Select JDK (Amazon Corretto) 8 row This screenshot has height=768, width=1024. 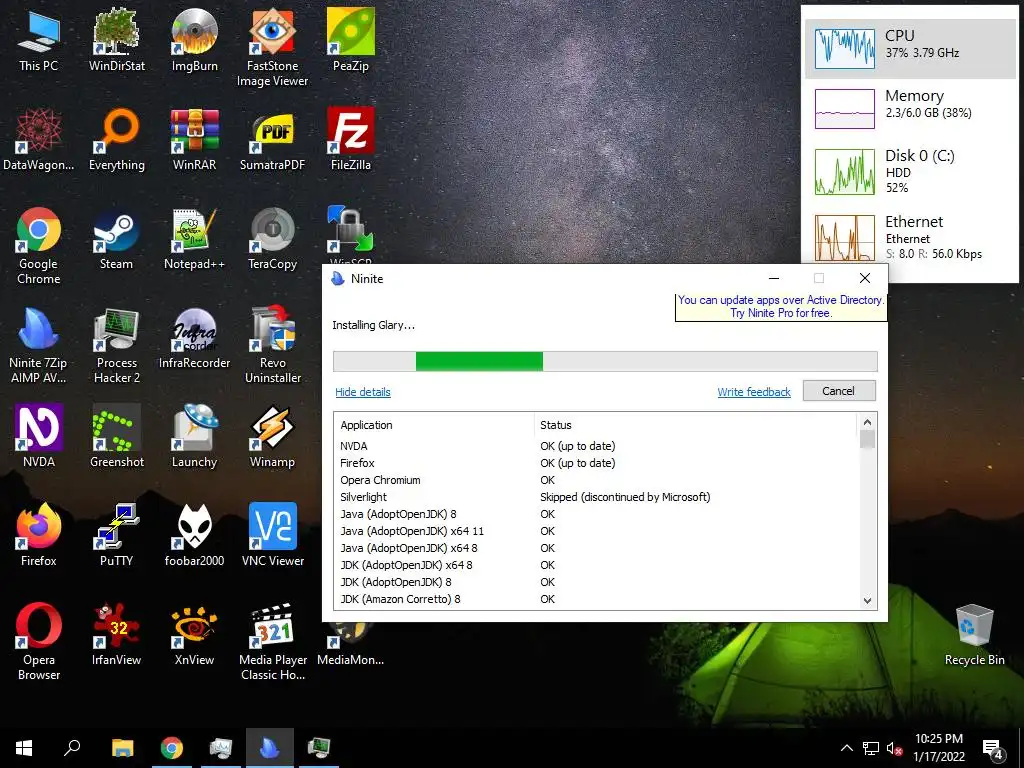tap(597, 599)
